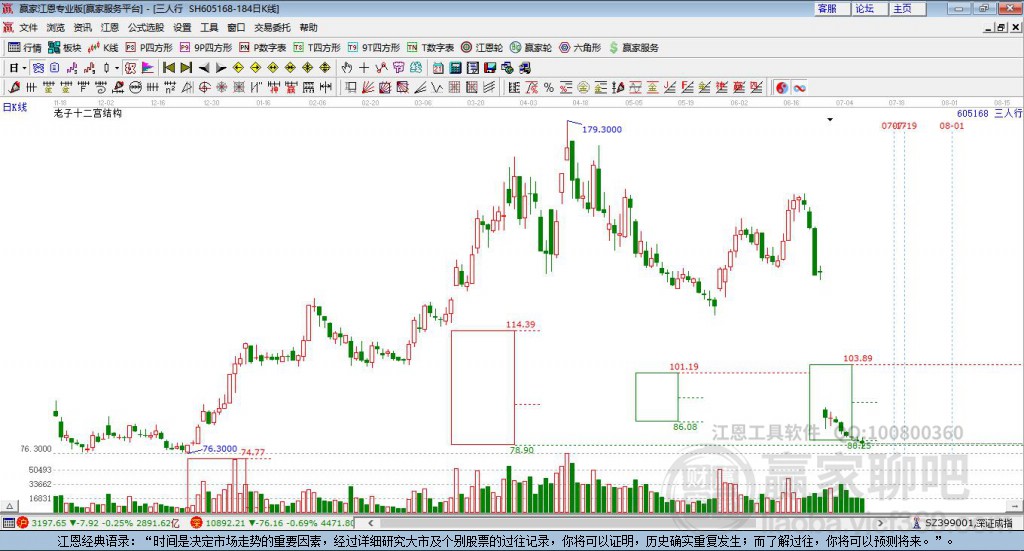Click the 沪 Shanghai index status icon
1024x551 pixels.
[23, 523]
